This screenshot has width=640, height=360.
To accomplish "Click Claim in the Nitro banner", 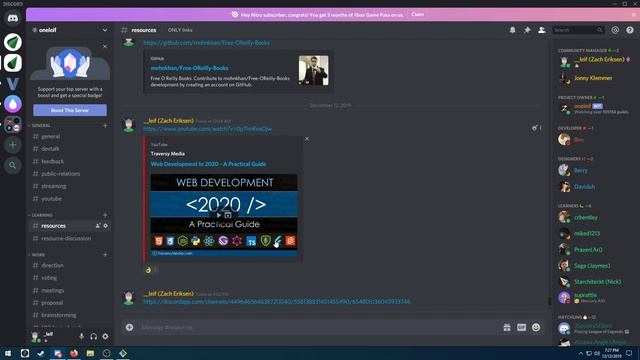I will [417, 14].
